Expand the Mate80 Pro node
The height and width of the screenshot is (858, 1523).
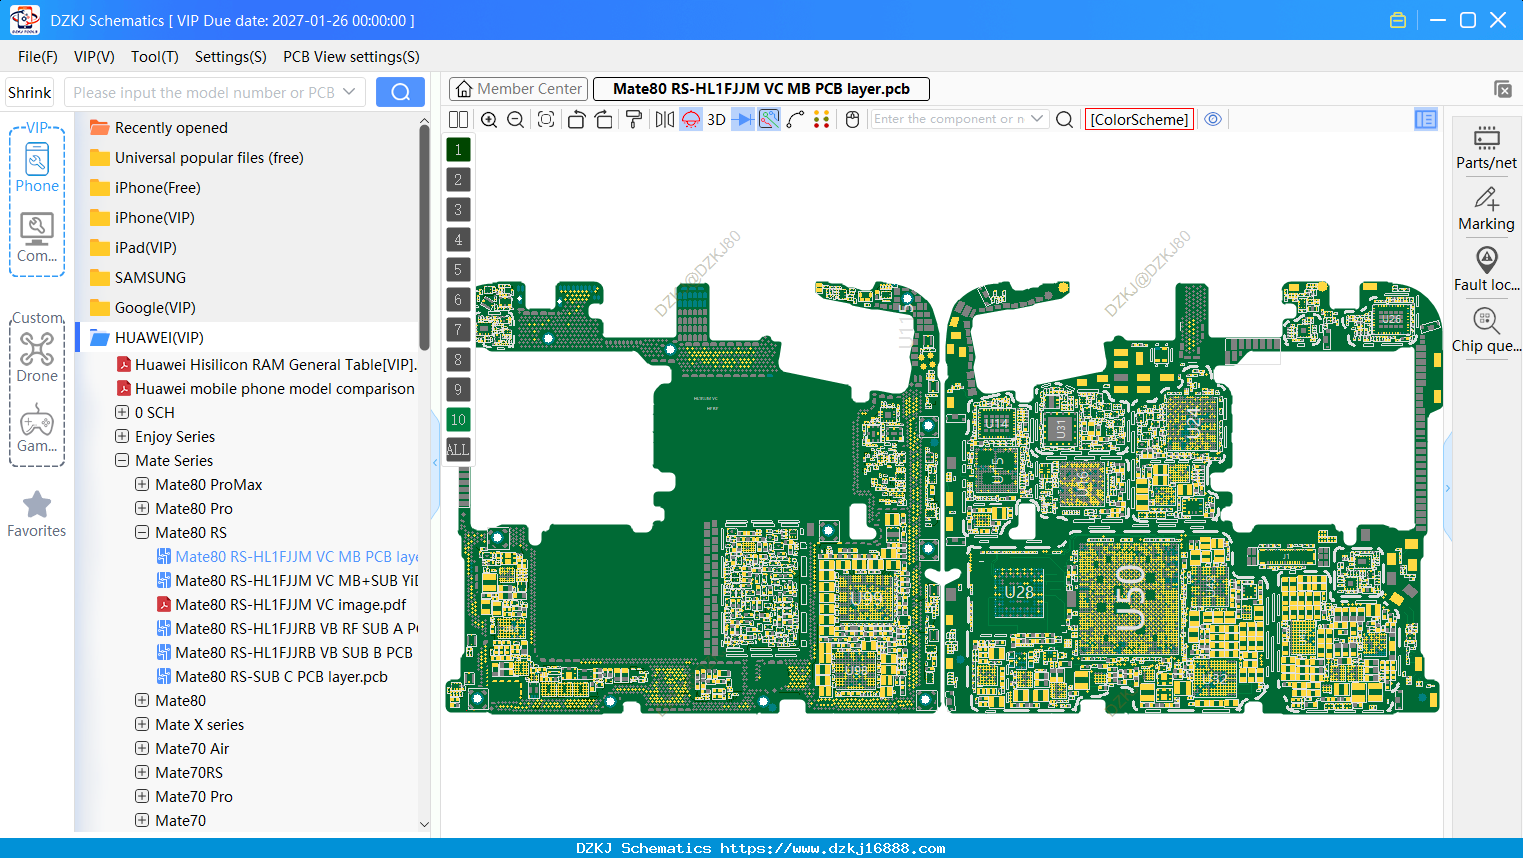142,508
